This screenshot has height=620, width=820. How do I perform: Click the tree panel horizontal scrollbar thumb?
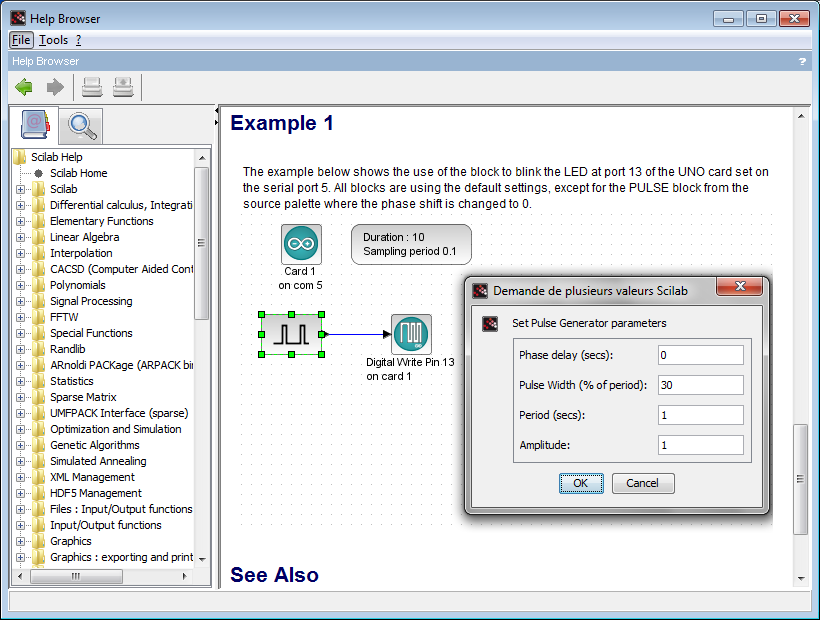tap(76, 576)
